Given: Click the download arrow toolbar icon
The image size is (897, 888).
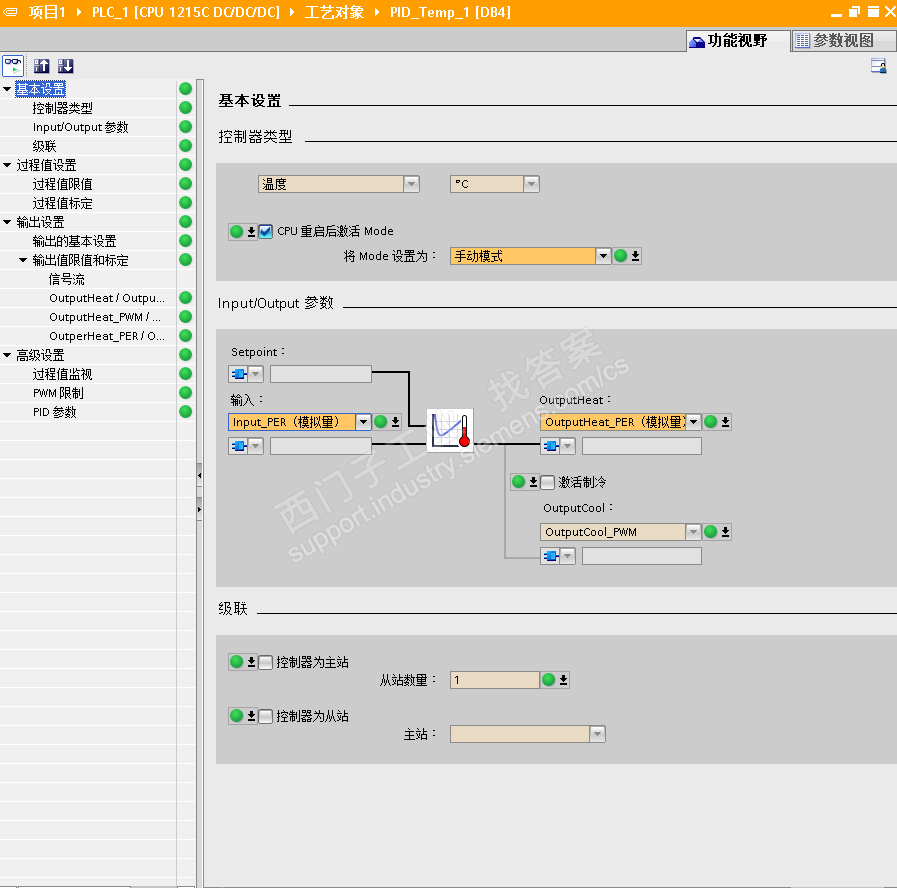Looking at the screenshot, I should 65,66.
